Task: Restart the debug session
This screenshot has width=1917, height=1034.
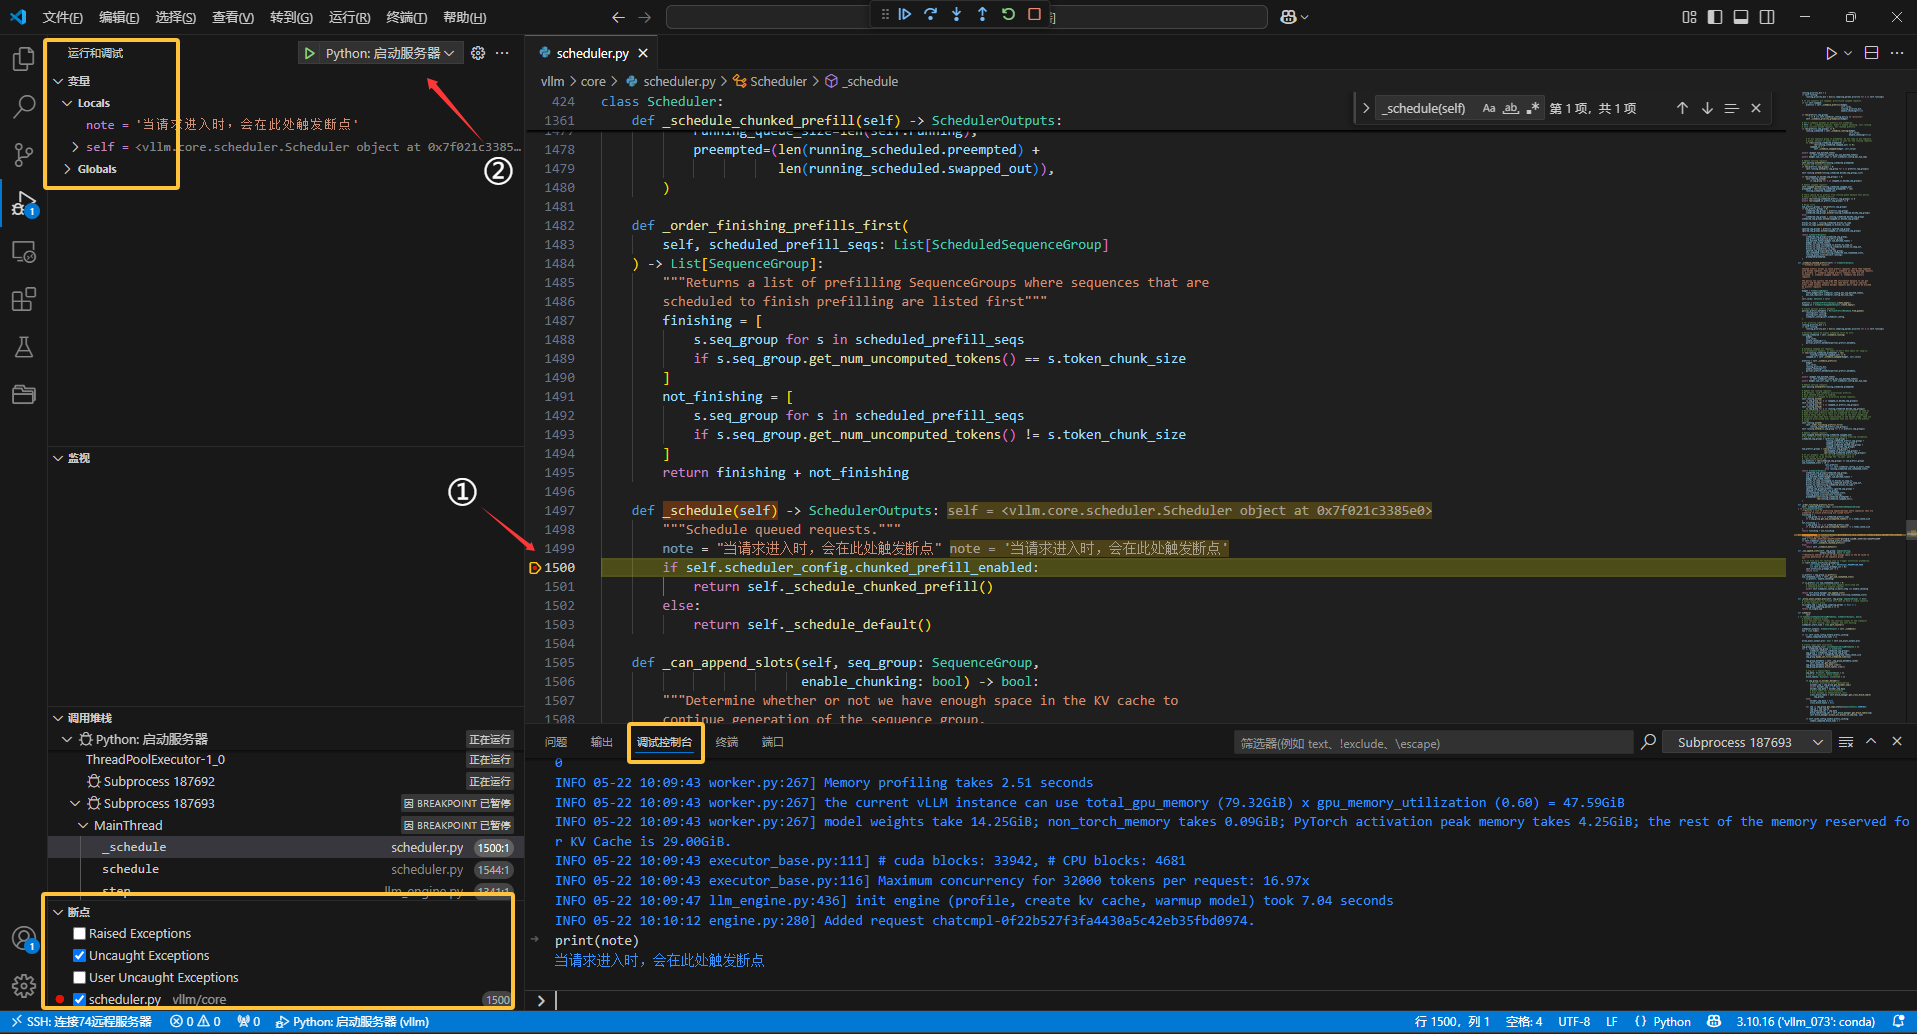Action: coord(1008,14)
